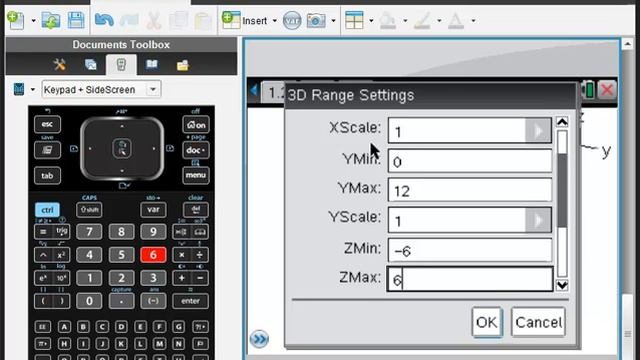The image size is (640, 360).
Task: Click the Cancel button
Action: [x=538, y=322]
